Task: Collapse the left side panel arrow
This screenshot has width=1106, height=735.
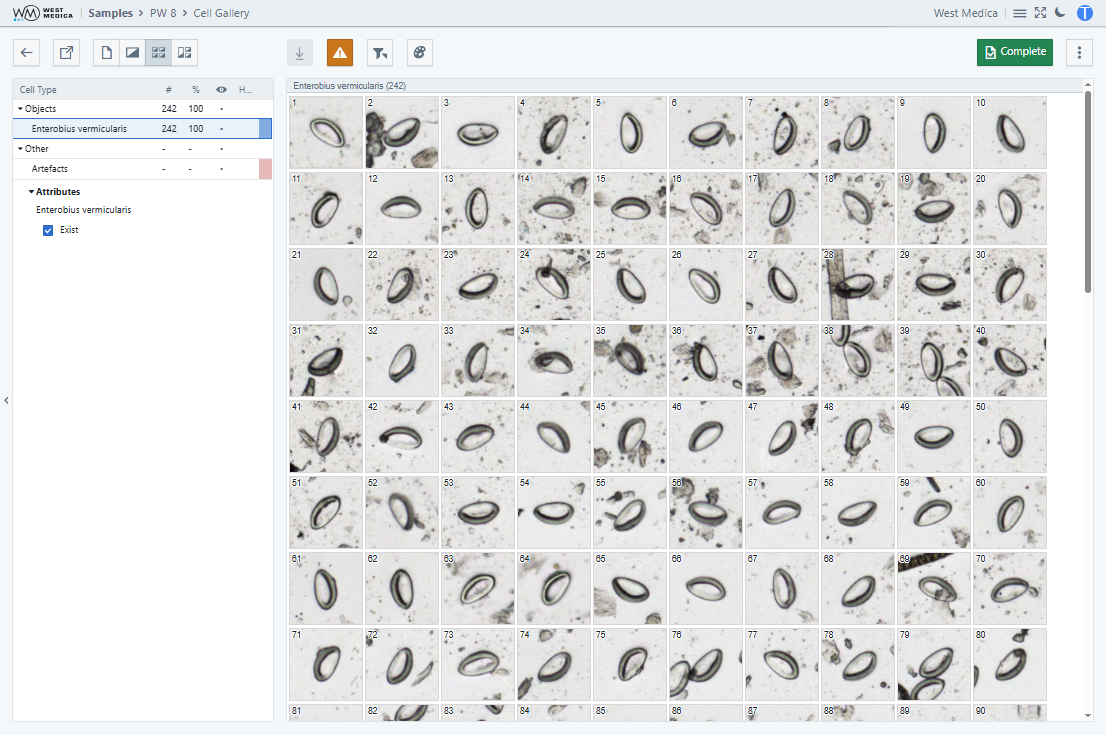Action: pos(6,401)
